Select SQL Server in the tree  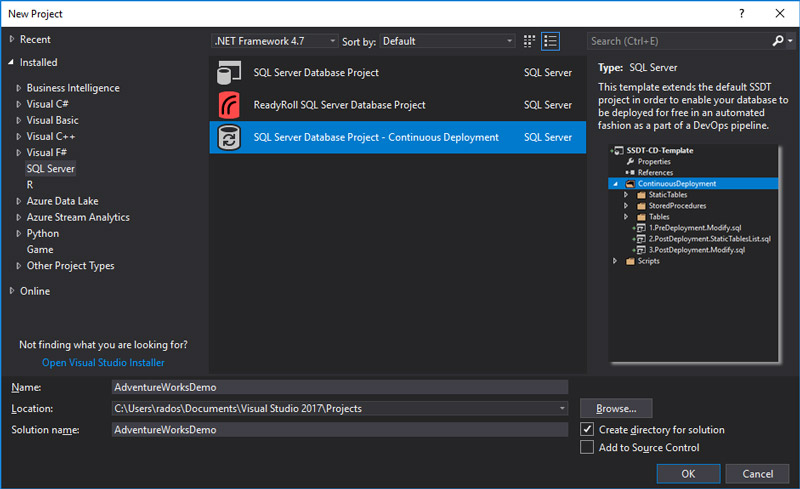coord(51,168)
